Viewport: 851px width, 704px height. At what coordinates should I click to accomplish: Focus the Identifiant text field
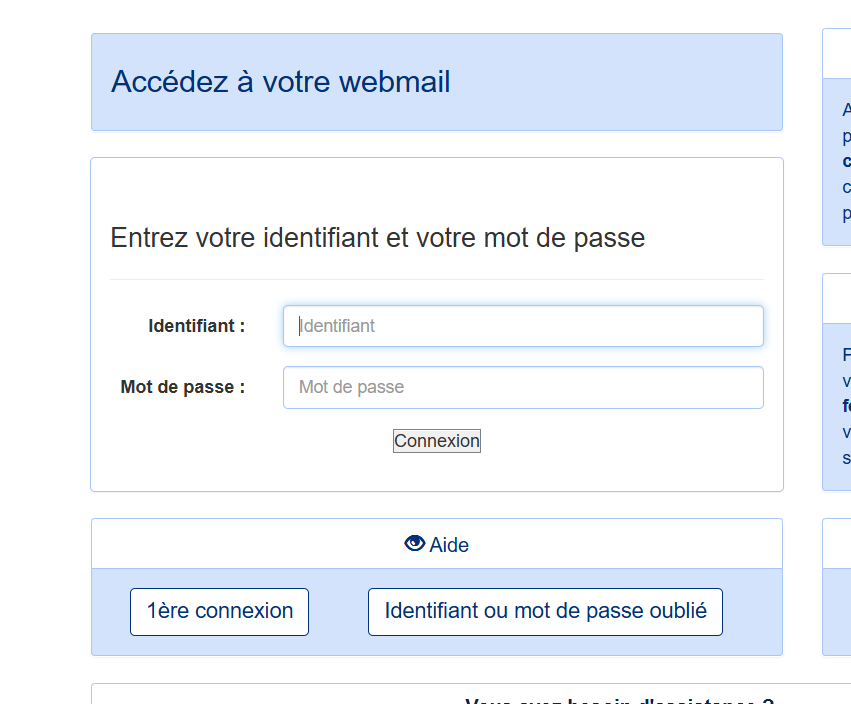[x=523, y=326]
